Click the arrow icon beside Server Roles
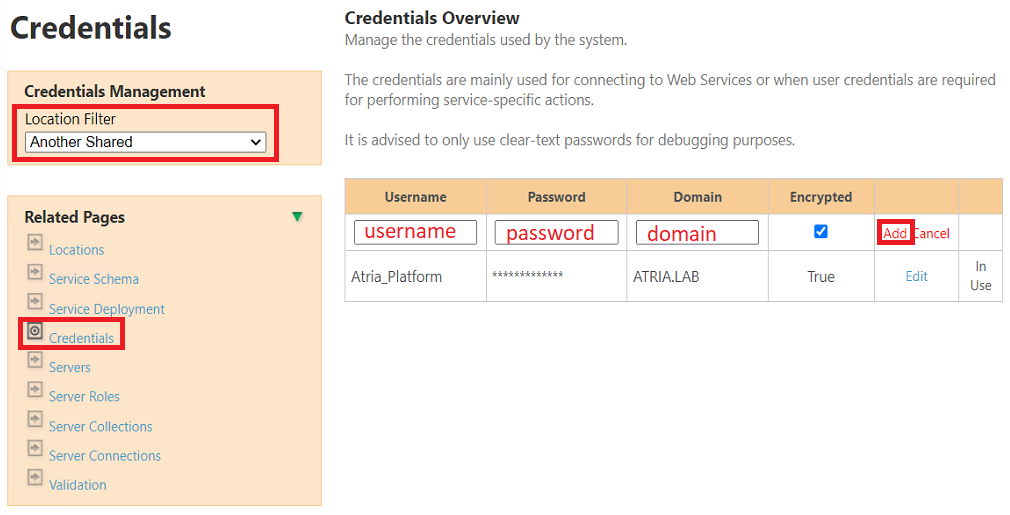The width and height of the screenshot is (1010, 515). [x=35, y=390]
